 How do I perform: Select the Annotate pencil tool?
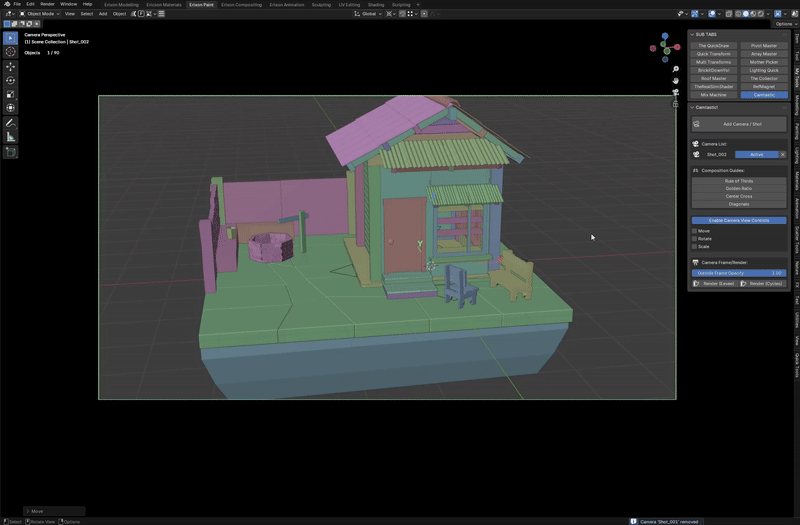tap(10, 123)
